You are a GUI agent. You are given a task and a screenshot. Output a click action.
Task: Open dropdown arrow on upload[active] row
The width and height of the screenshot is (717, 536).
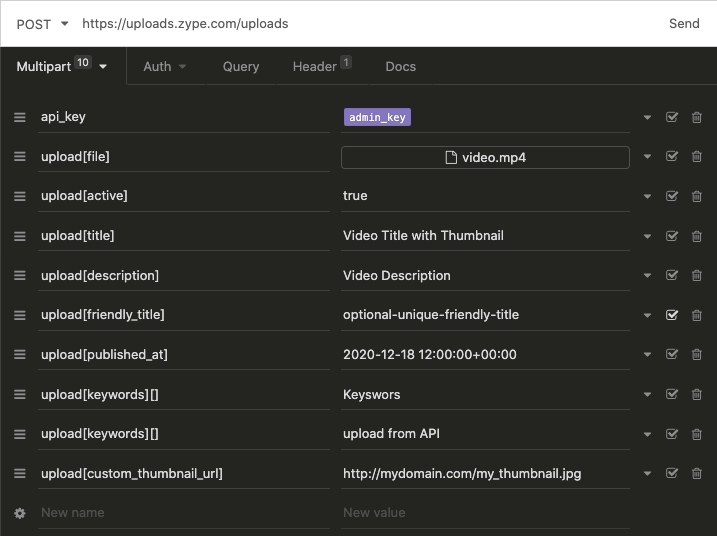tap(647, 196)
